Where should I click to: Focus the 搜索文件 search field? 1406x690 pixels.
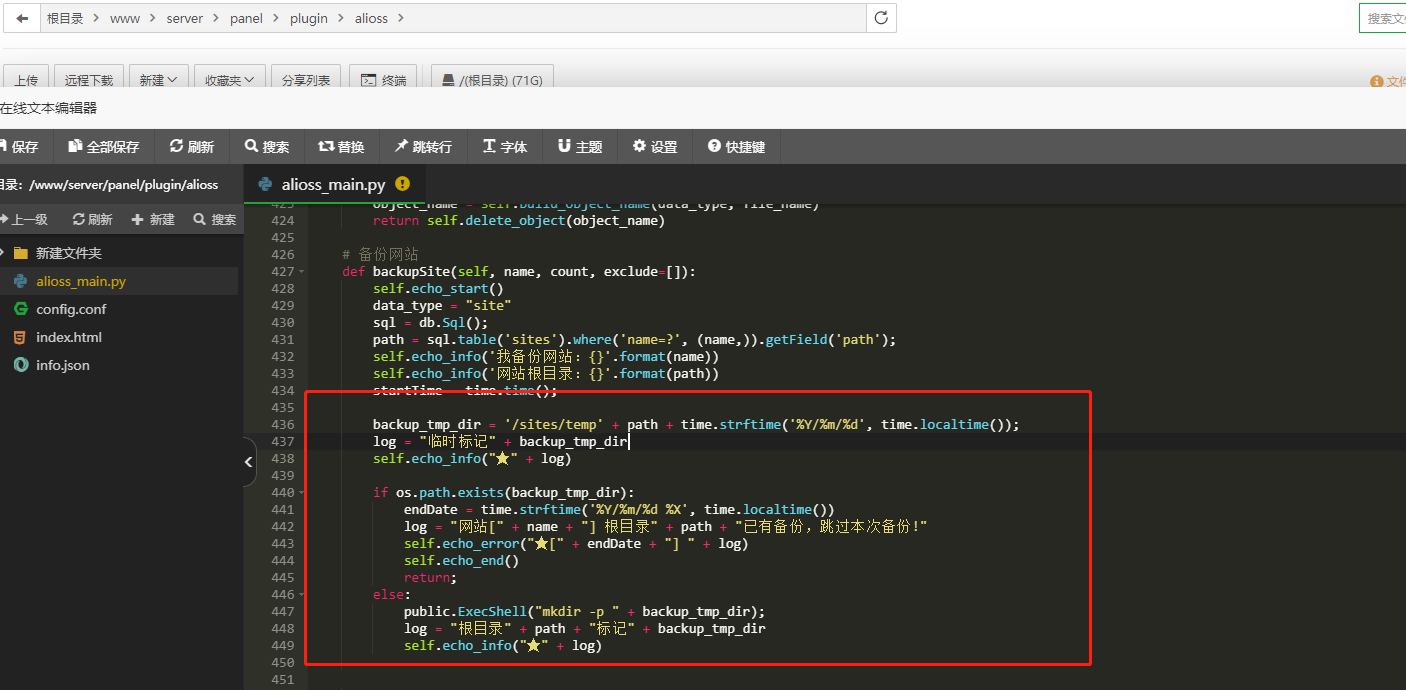(x=1382, y=18)
